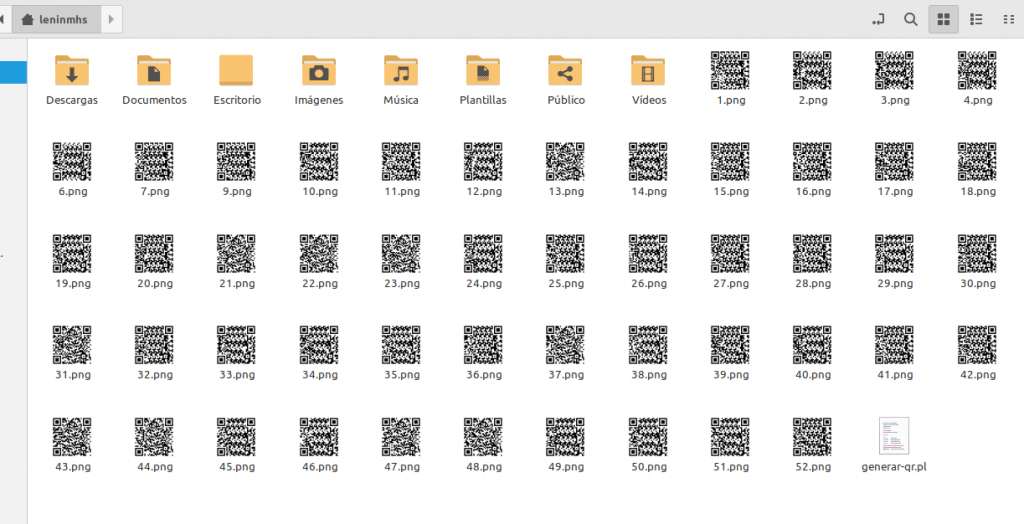Click the path bar right arrow
This screenshot has width=1024, height=524.
point(111,20)
